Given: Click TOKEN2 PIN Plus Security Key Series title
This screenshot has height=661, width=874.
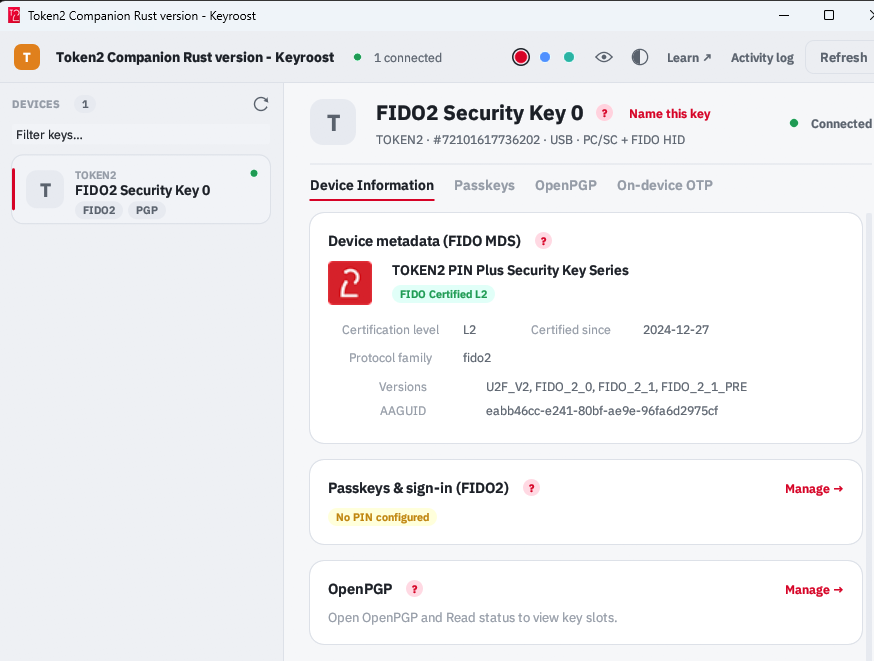Looking at the screenshot, I should (510, 270).
